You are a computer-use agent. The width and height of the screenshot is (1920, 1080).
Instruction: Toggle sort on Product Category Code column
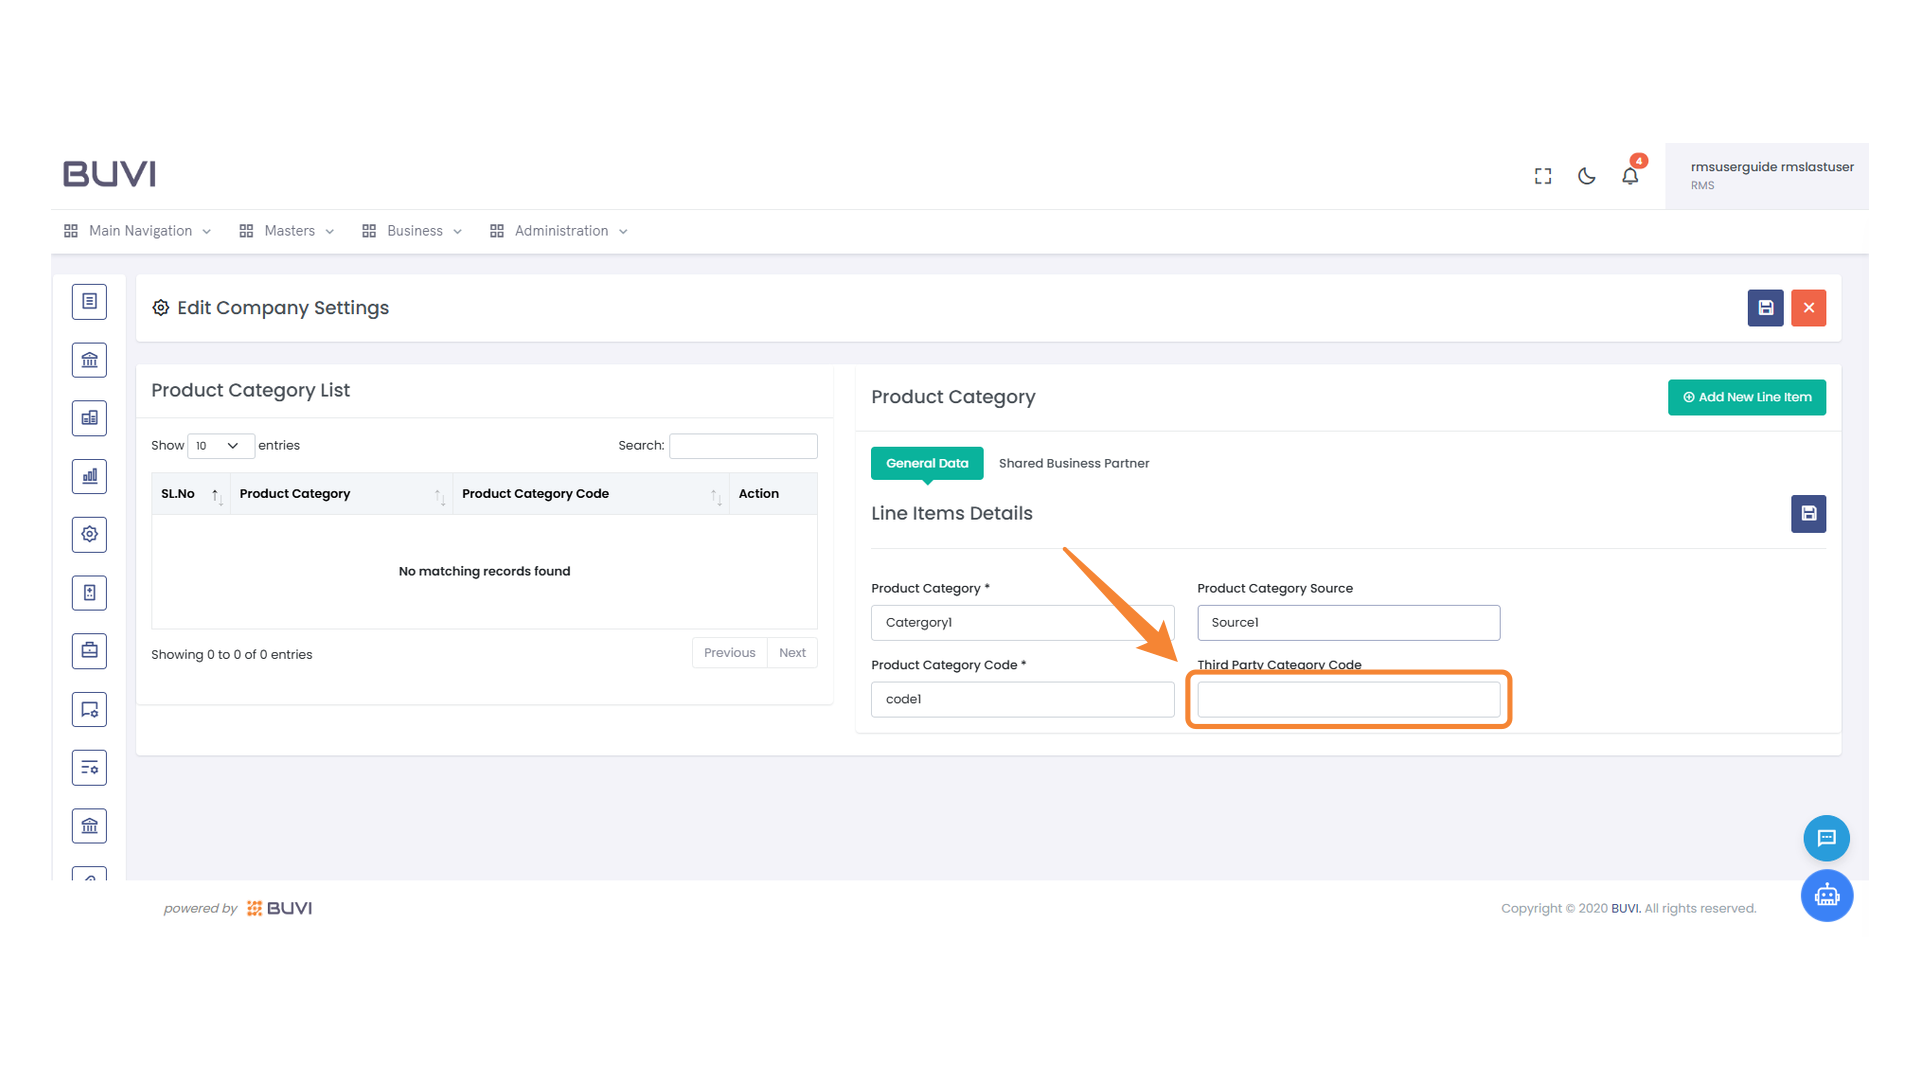click(715, 493)
